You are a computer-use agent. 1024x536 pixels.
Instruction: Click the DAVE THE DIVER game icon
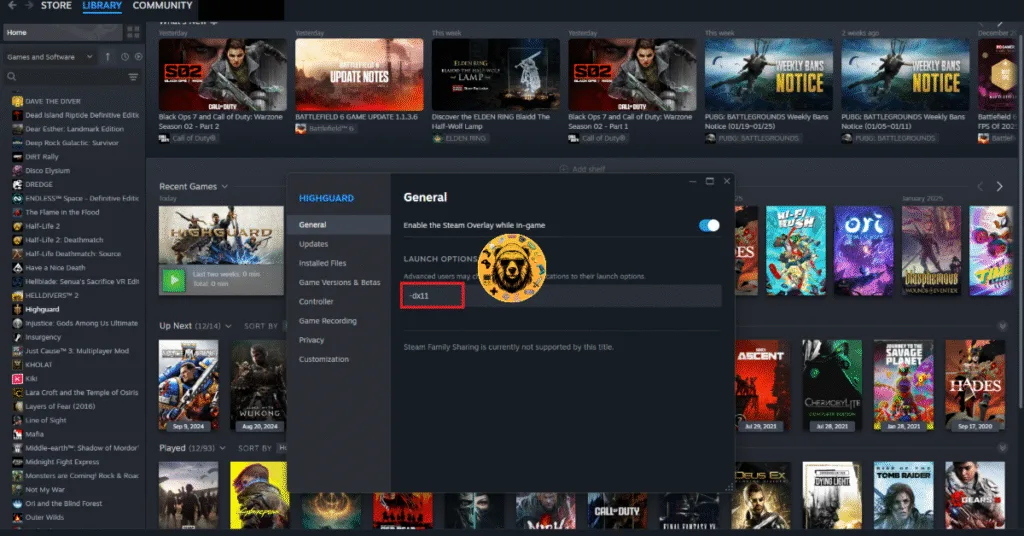[x=18, y=101]
